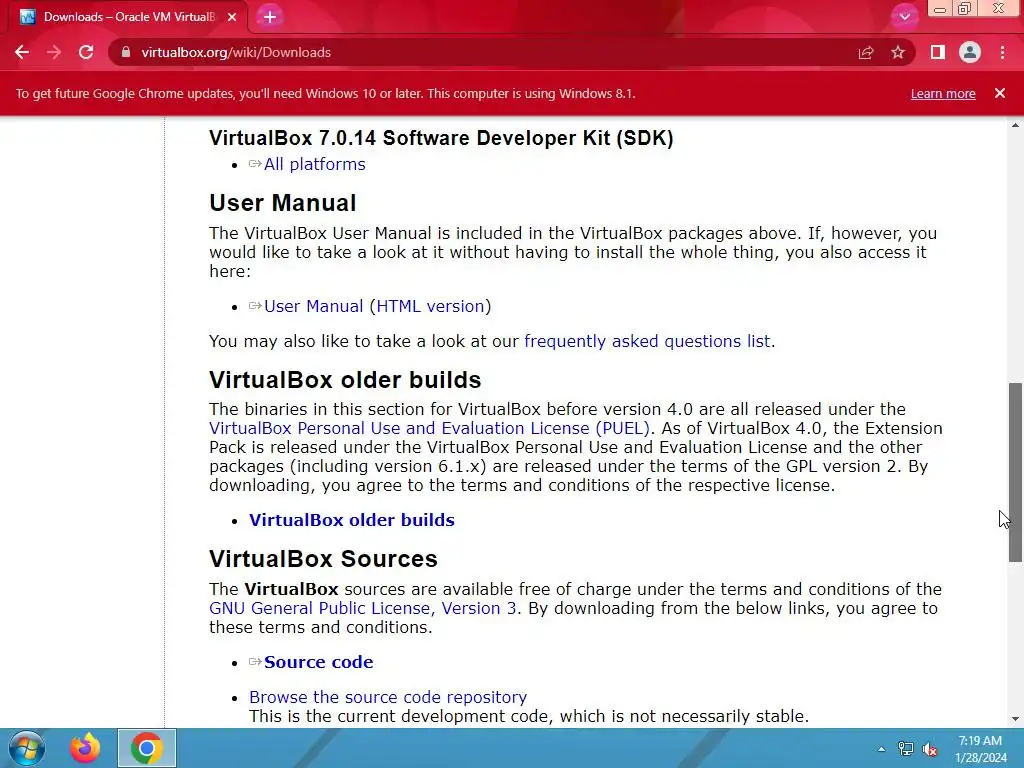Bookmark this page with the star

click(898, 52)
